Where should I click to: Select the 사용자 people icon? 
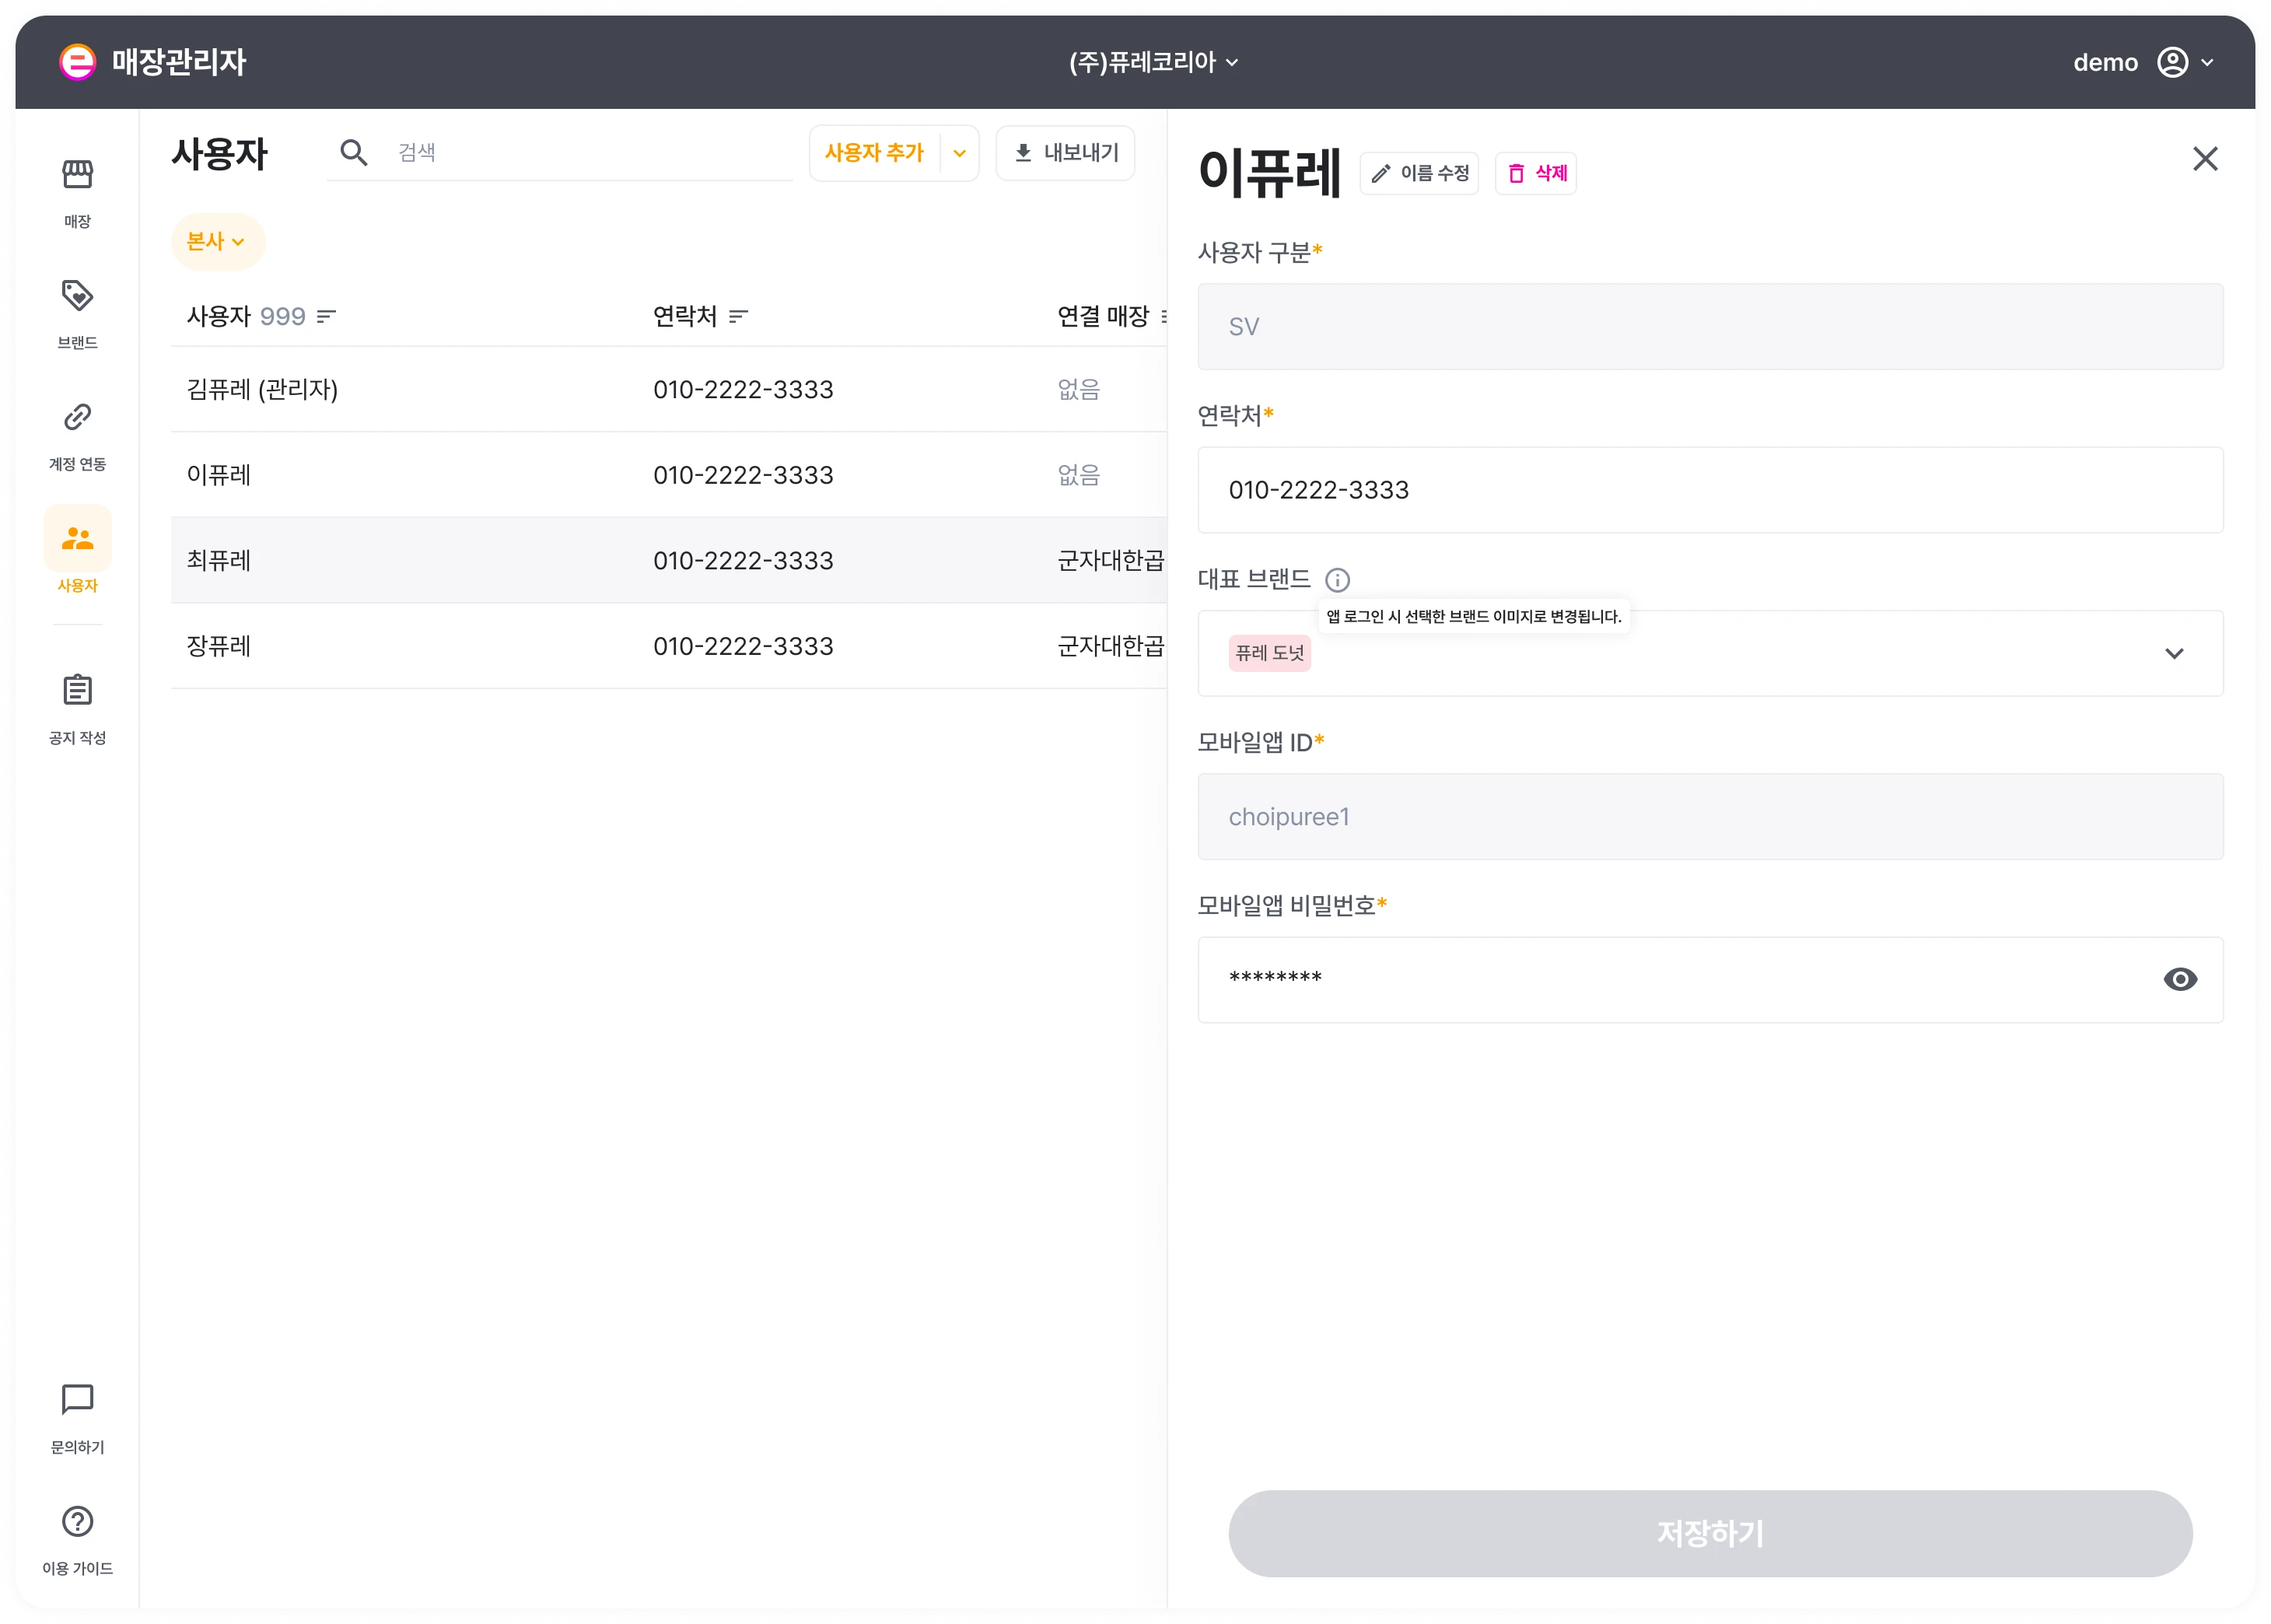tap(77, 539)
